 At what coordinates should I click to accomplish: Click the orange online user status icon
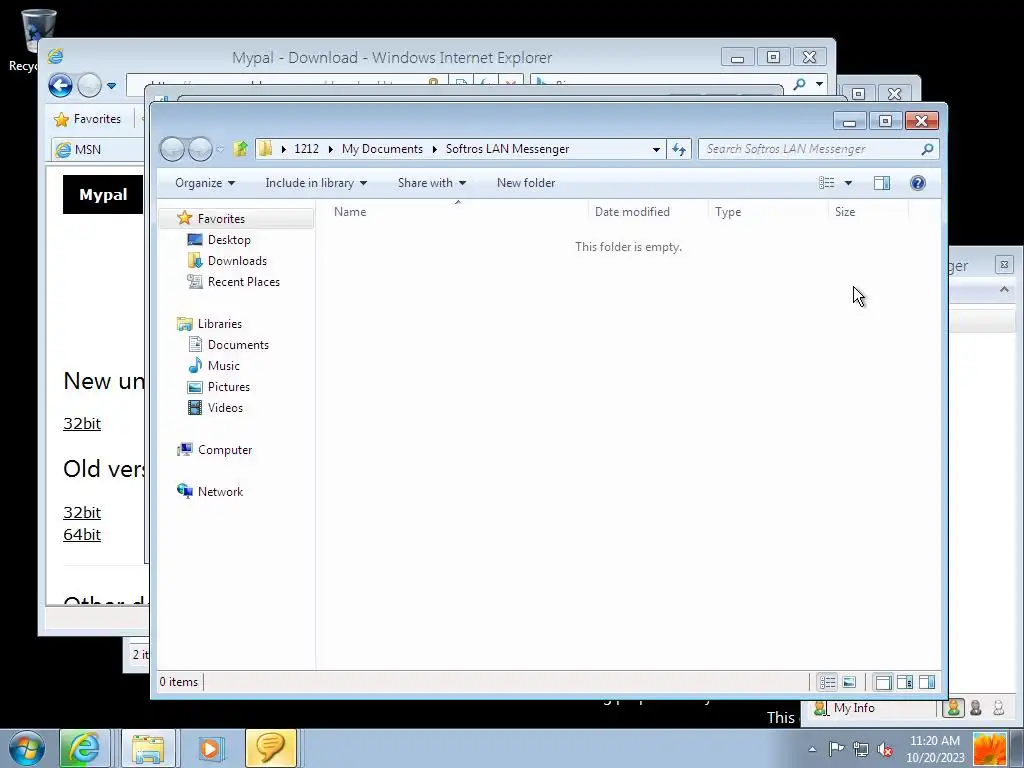tap(953, 708)
